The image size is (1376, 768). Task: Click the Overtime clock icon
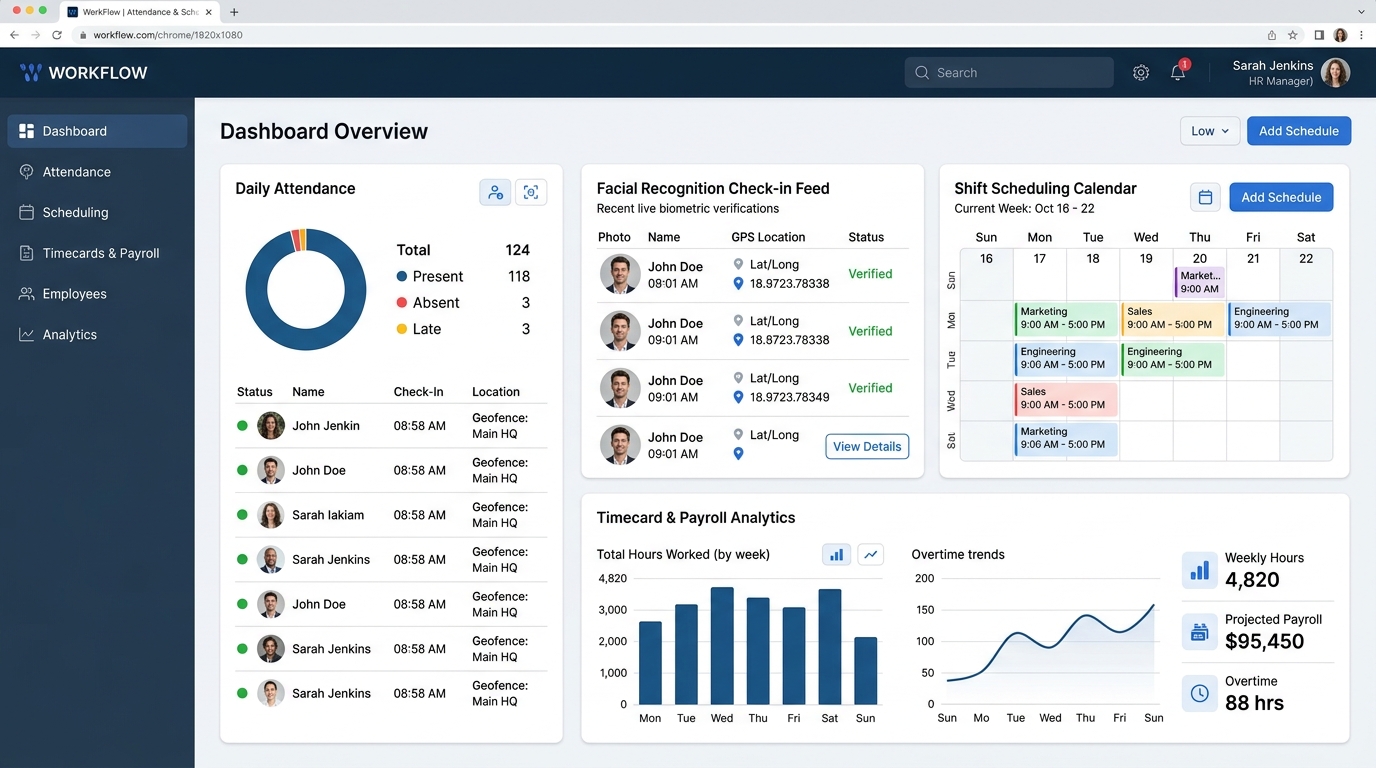[1200, 693]
